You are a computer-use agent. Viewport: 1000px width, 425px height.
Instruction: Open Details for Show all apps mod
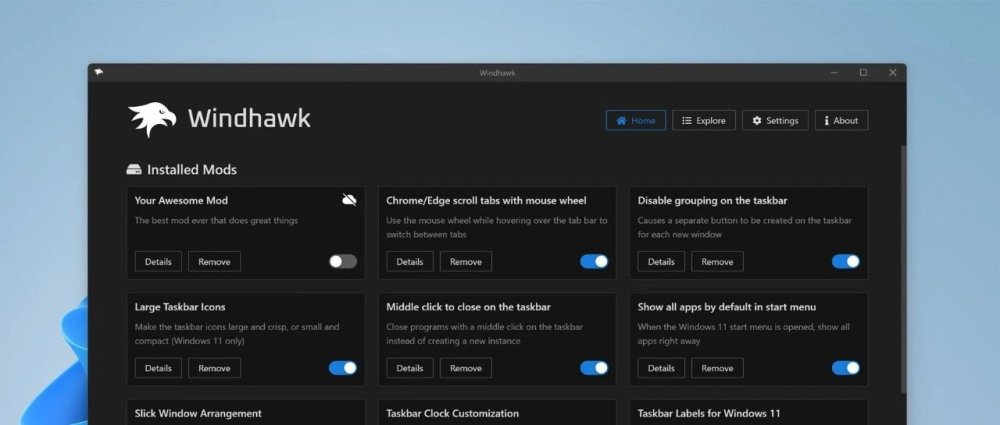(661, 368)
